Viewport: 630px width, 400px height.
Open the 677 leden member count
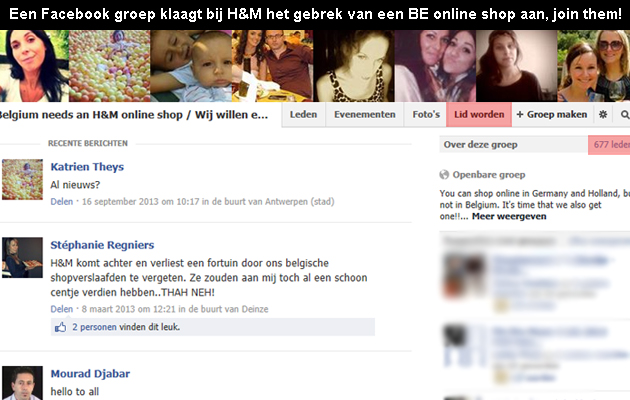[609, 145]
